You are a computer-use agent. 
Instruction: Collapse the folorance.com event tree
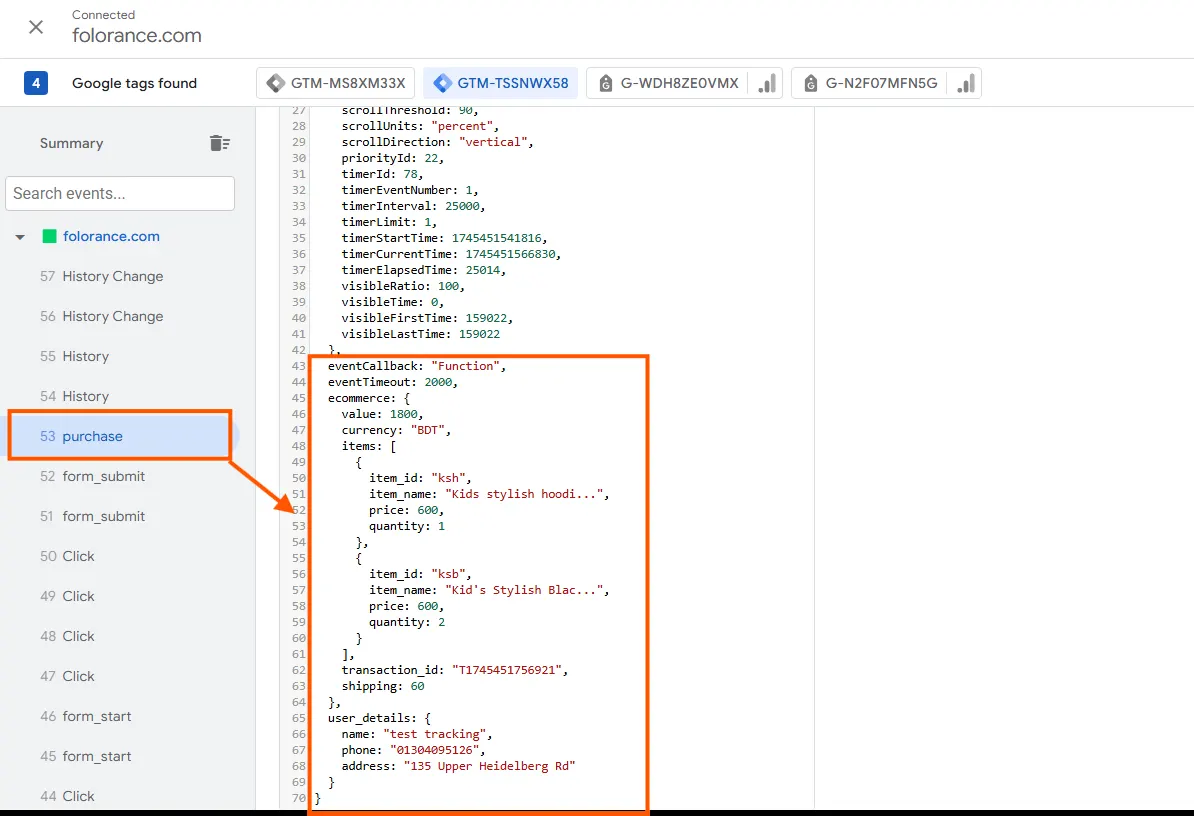[x=20, y=237]
